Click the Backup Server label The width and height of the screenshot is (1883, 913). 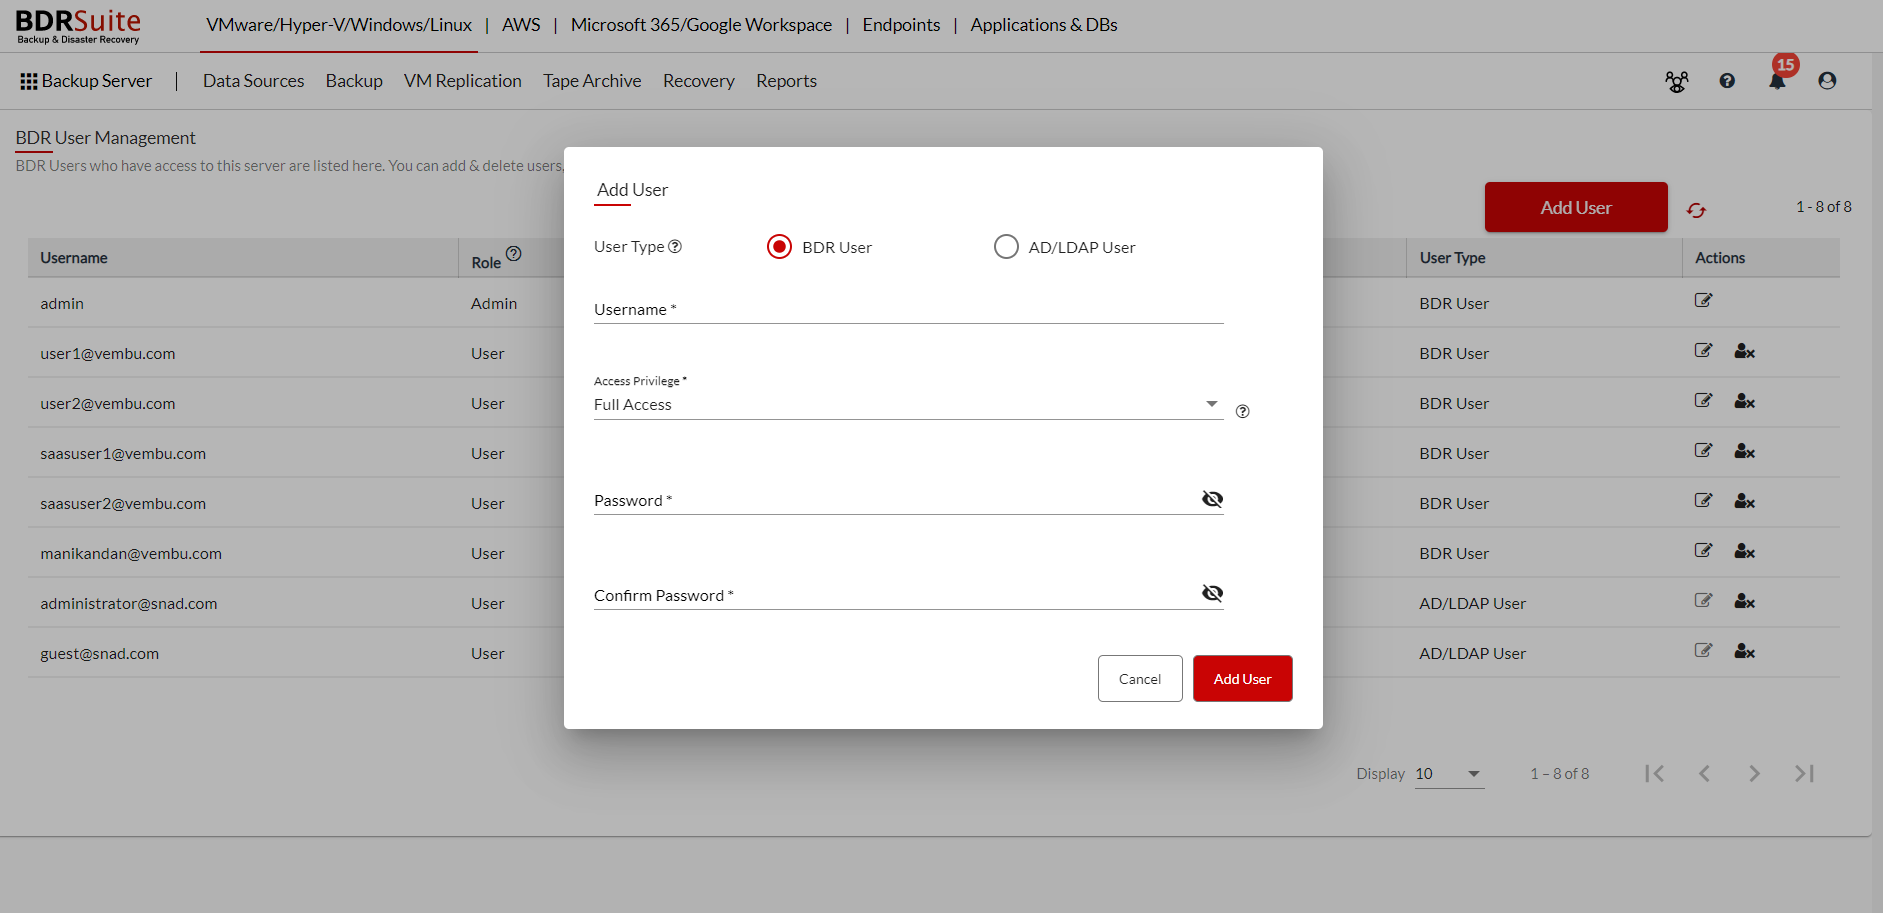coord(97,81)
